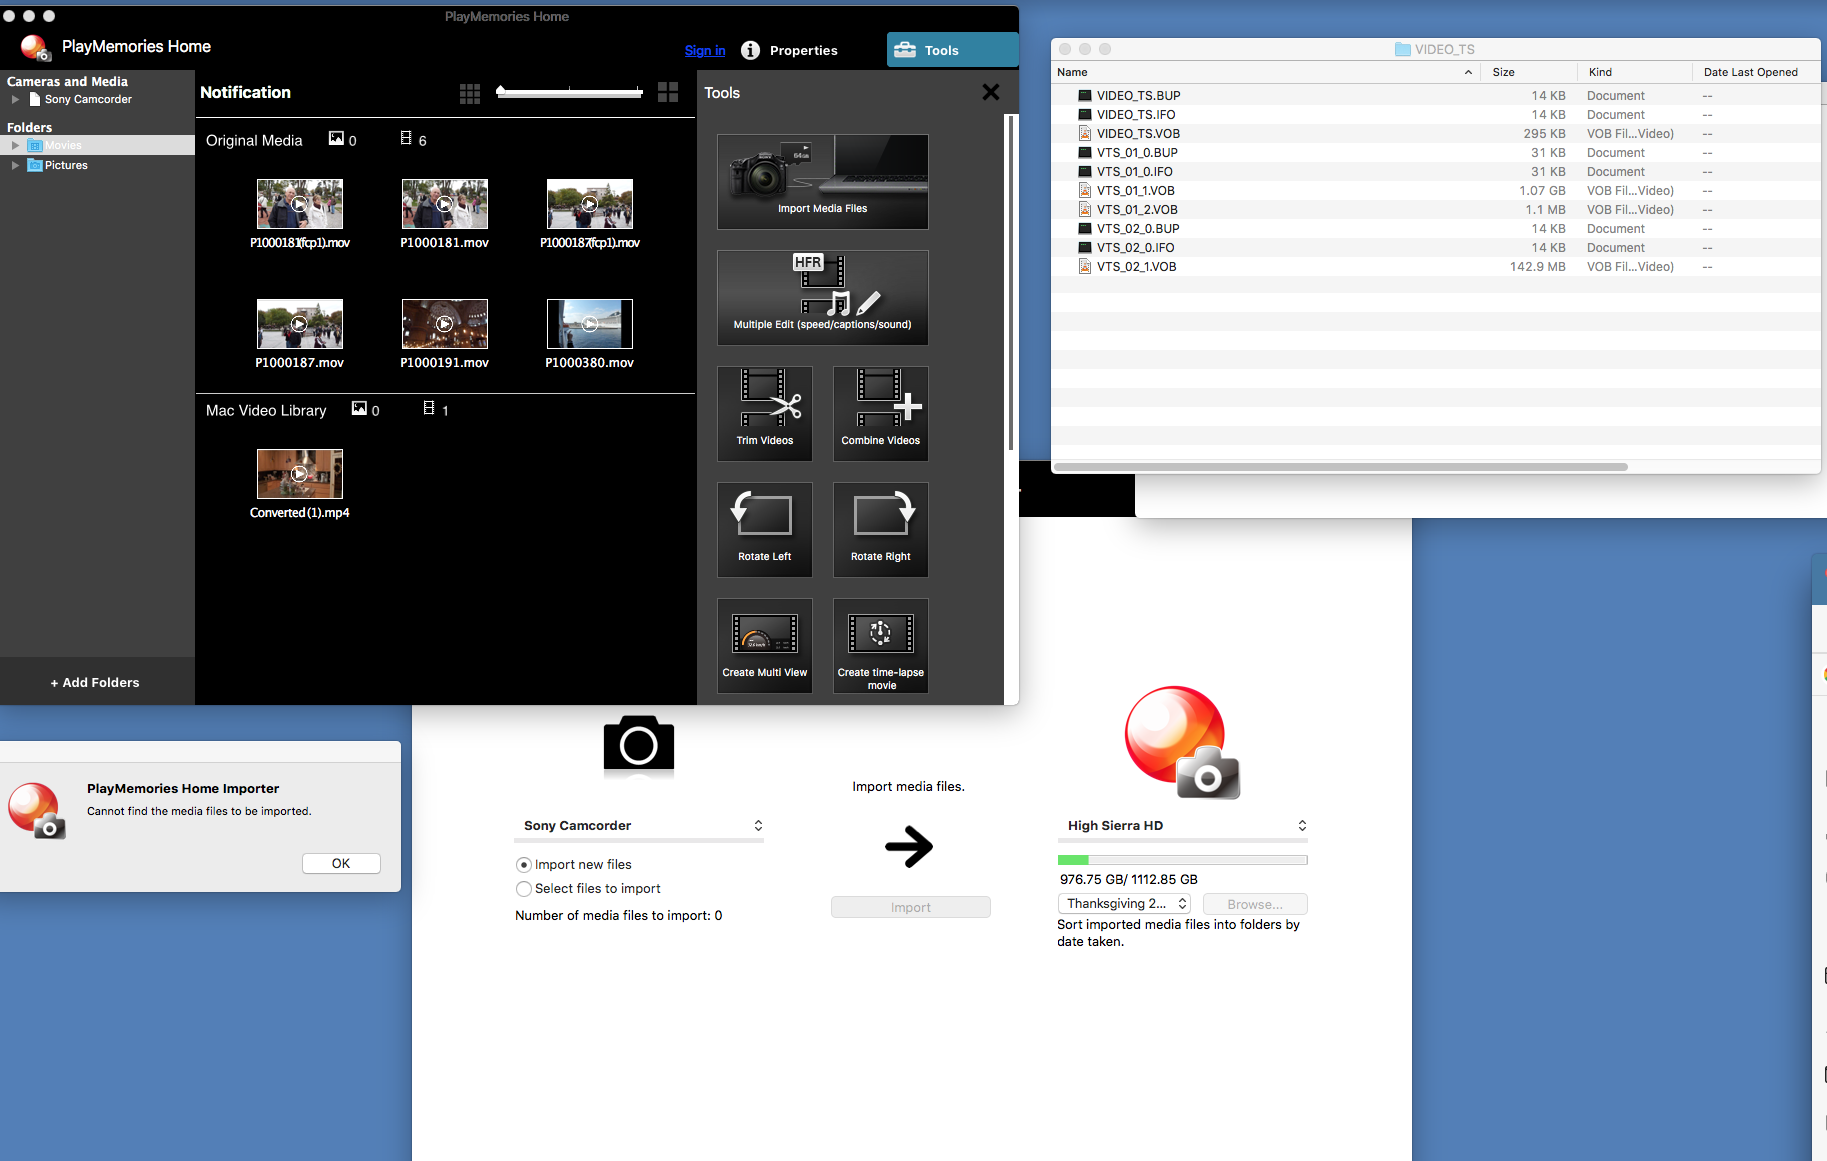
Task: Click the Import button
Action: [910, 907]
